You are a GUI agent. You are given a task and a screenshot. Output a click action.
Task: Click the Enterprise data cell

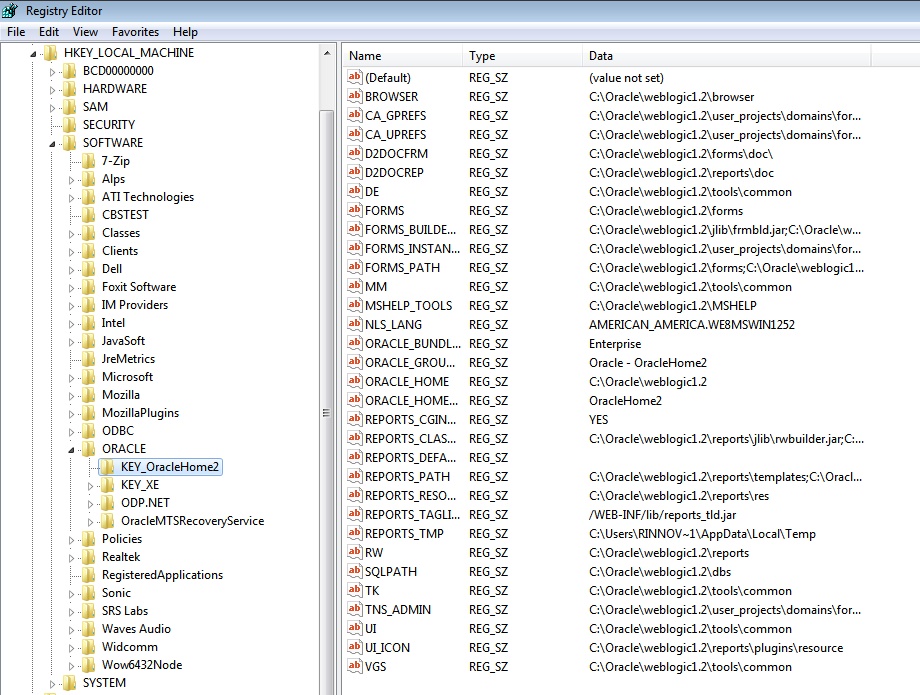pyautogui.click(x=615, y=344)
